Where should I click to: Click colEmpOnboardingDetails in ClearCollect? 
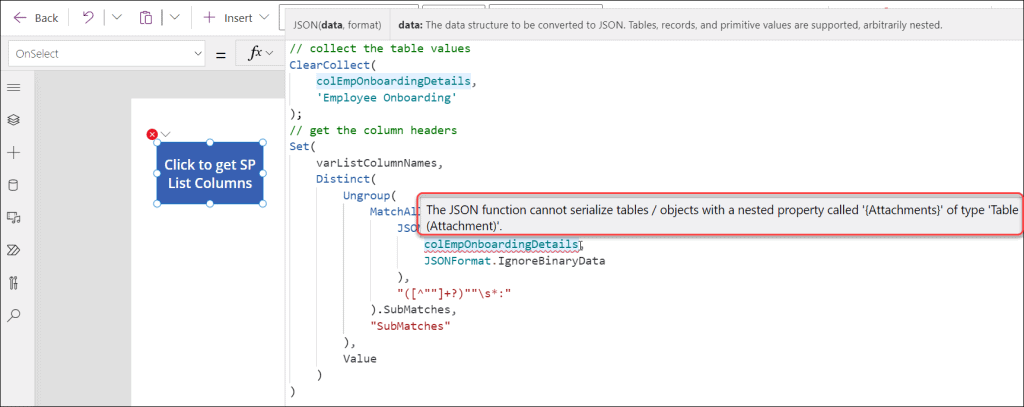393,82
